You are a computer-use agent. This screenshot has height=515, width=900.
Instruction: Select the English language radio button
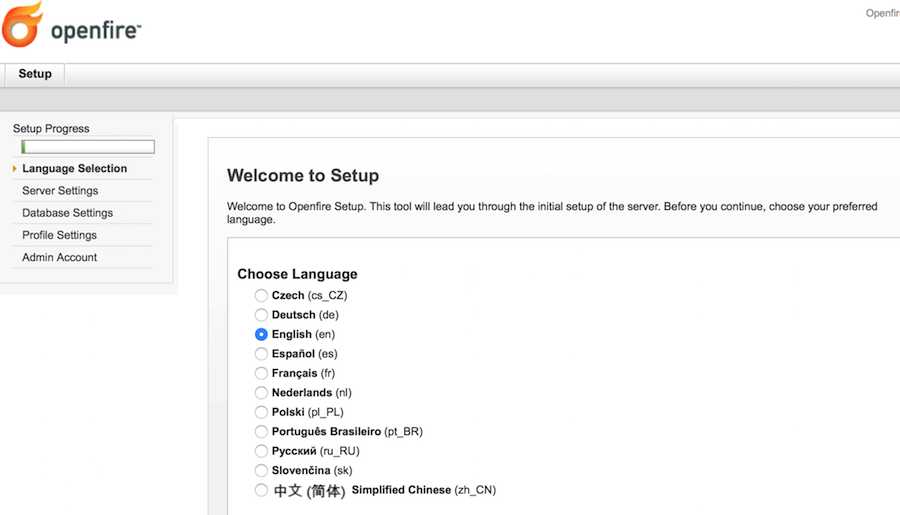[x=261, y=334]
